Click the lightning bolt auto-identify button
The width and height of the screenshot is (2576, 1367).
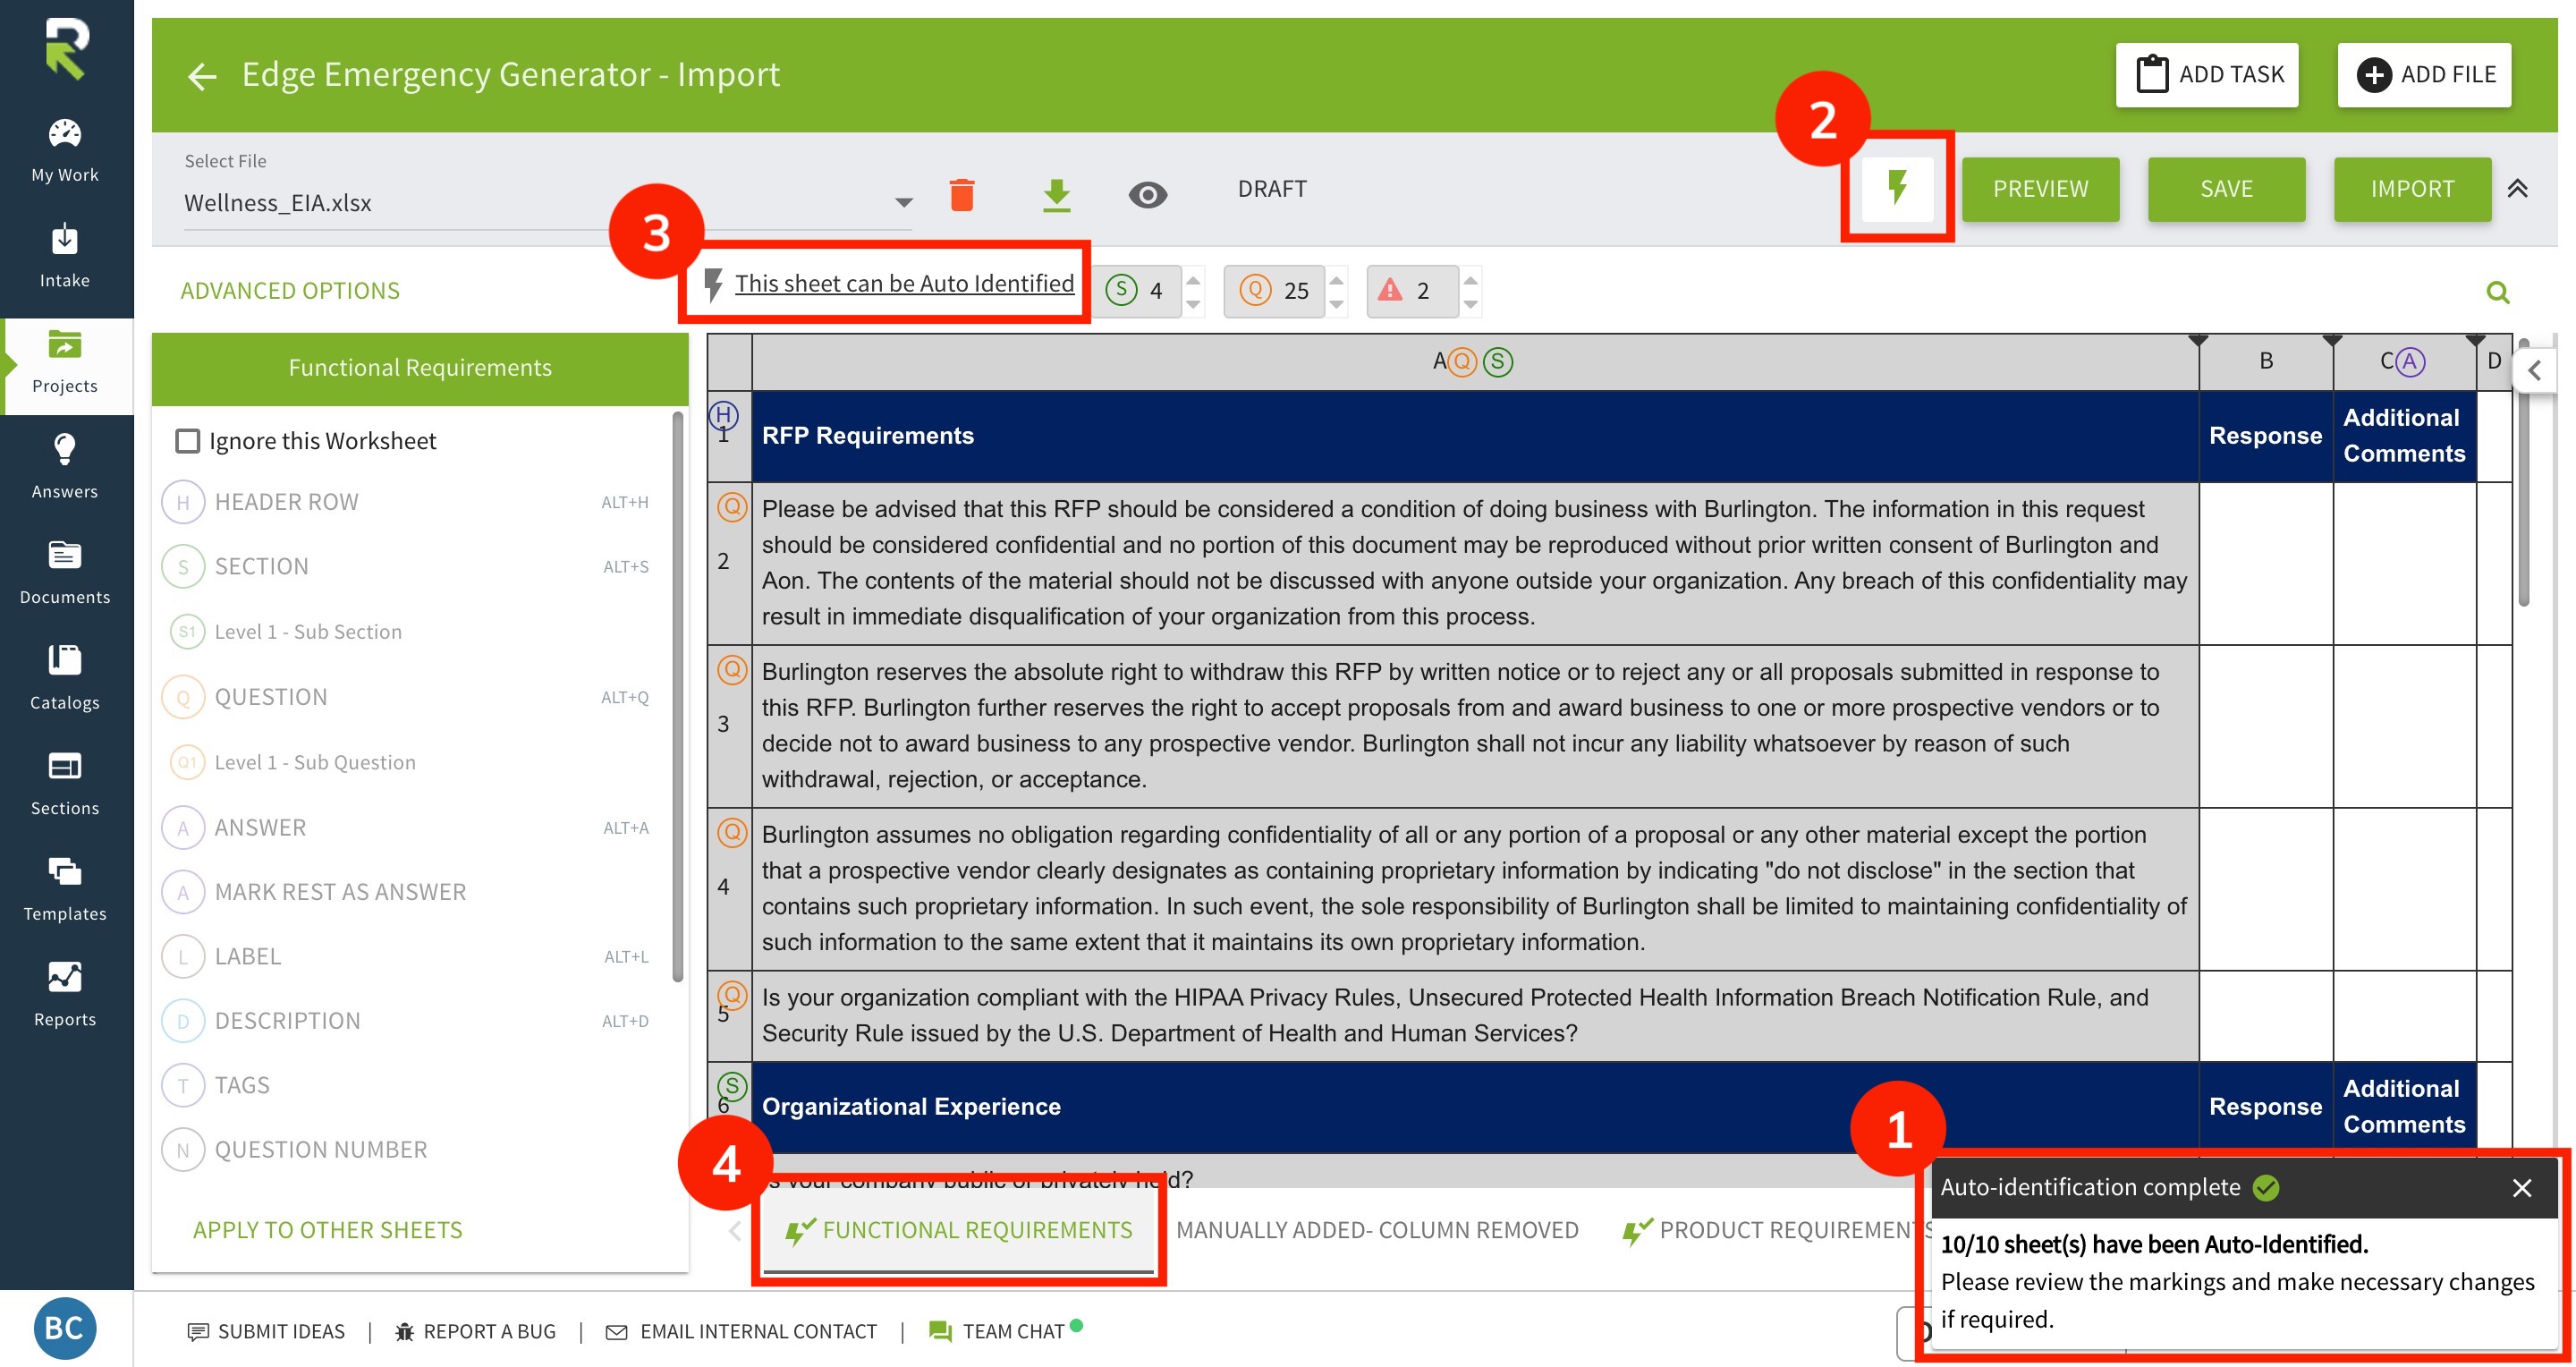[1896, 187]
